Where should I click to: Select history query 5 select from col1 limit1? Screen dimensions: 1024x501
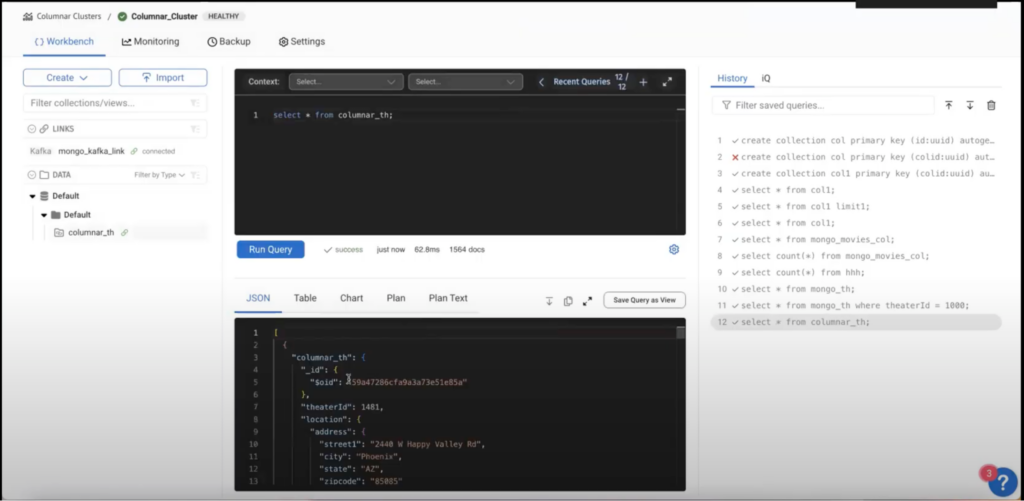pyautogui.click(x=856, y=206)
